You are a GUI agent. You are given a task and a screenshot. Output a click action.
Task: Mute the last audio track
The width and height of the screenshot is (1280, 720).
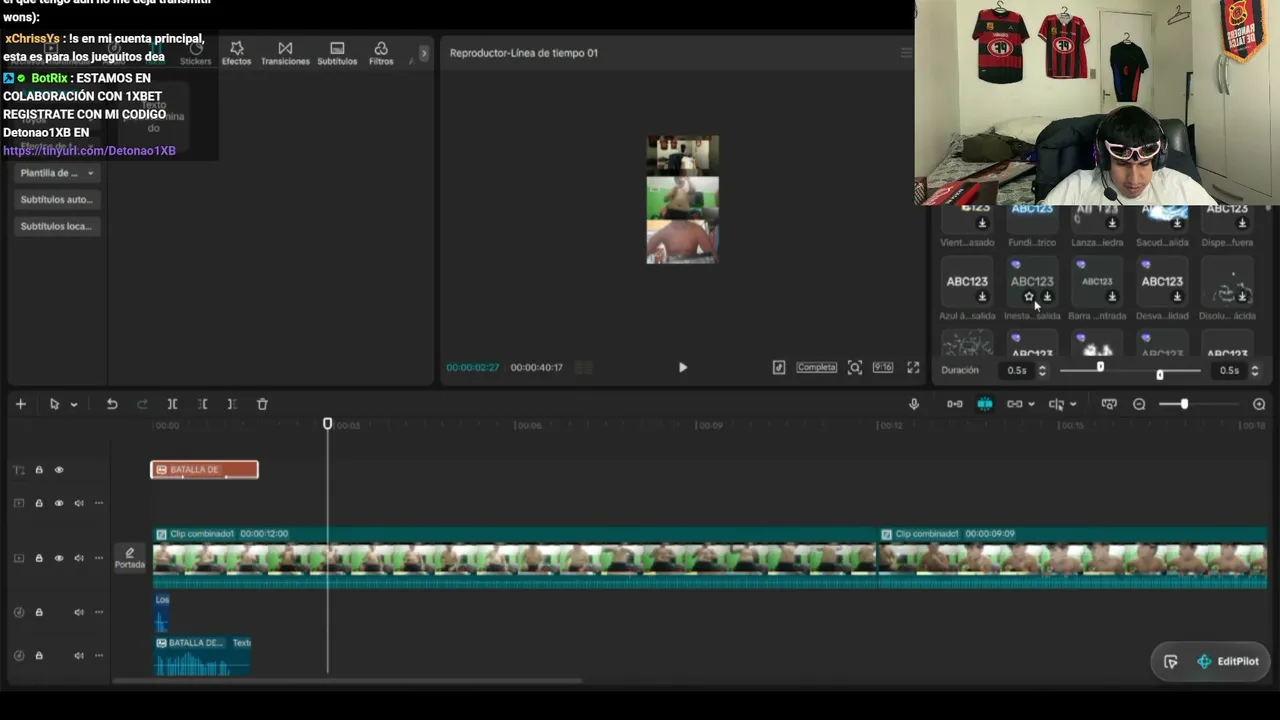[x=79, y=656]
